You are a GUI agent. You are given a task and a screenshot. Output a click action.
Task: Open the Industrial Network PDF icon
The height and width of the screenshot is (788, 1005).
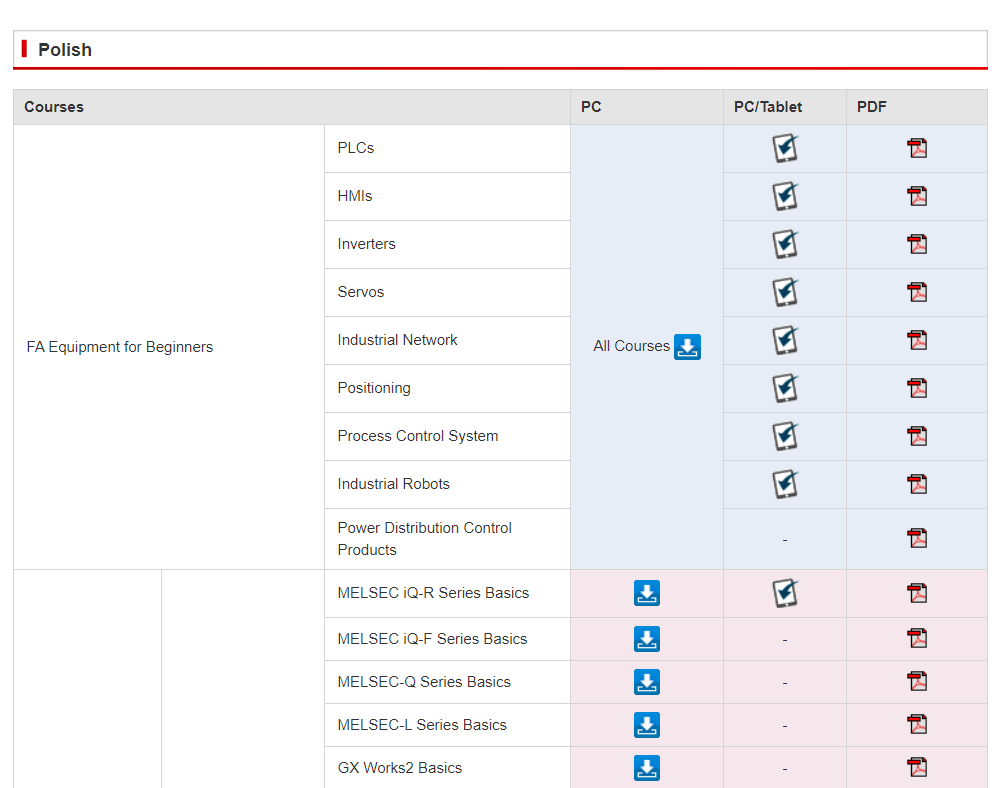point(917,341)
